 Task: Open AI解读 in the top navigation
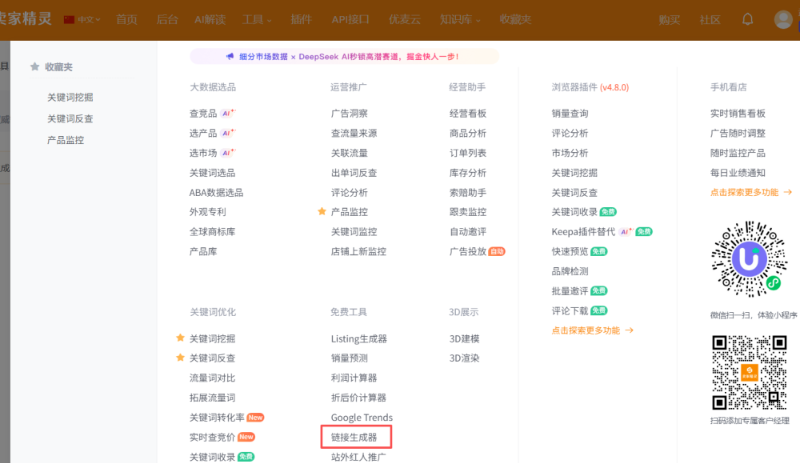pos(210,19)
